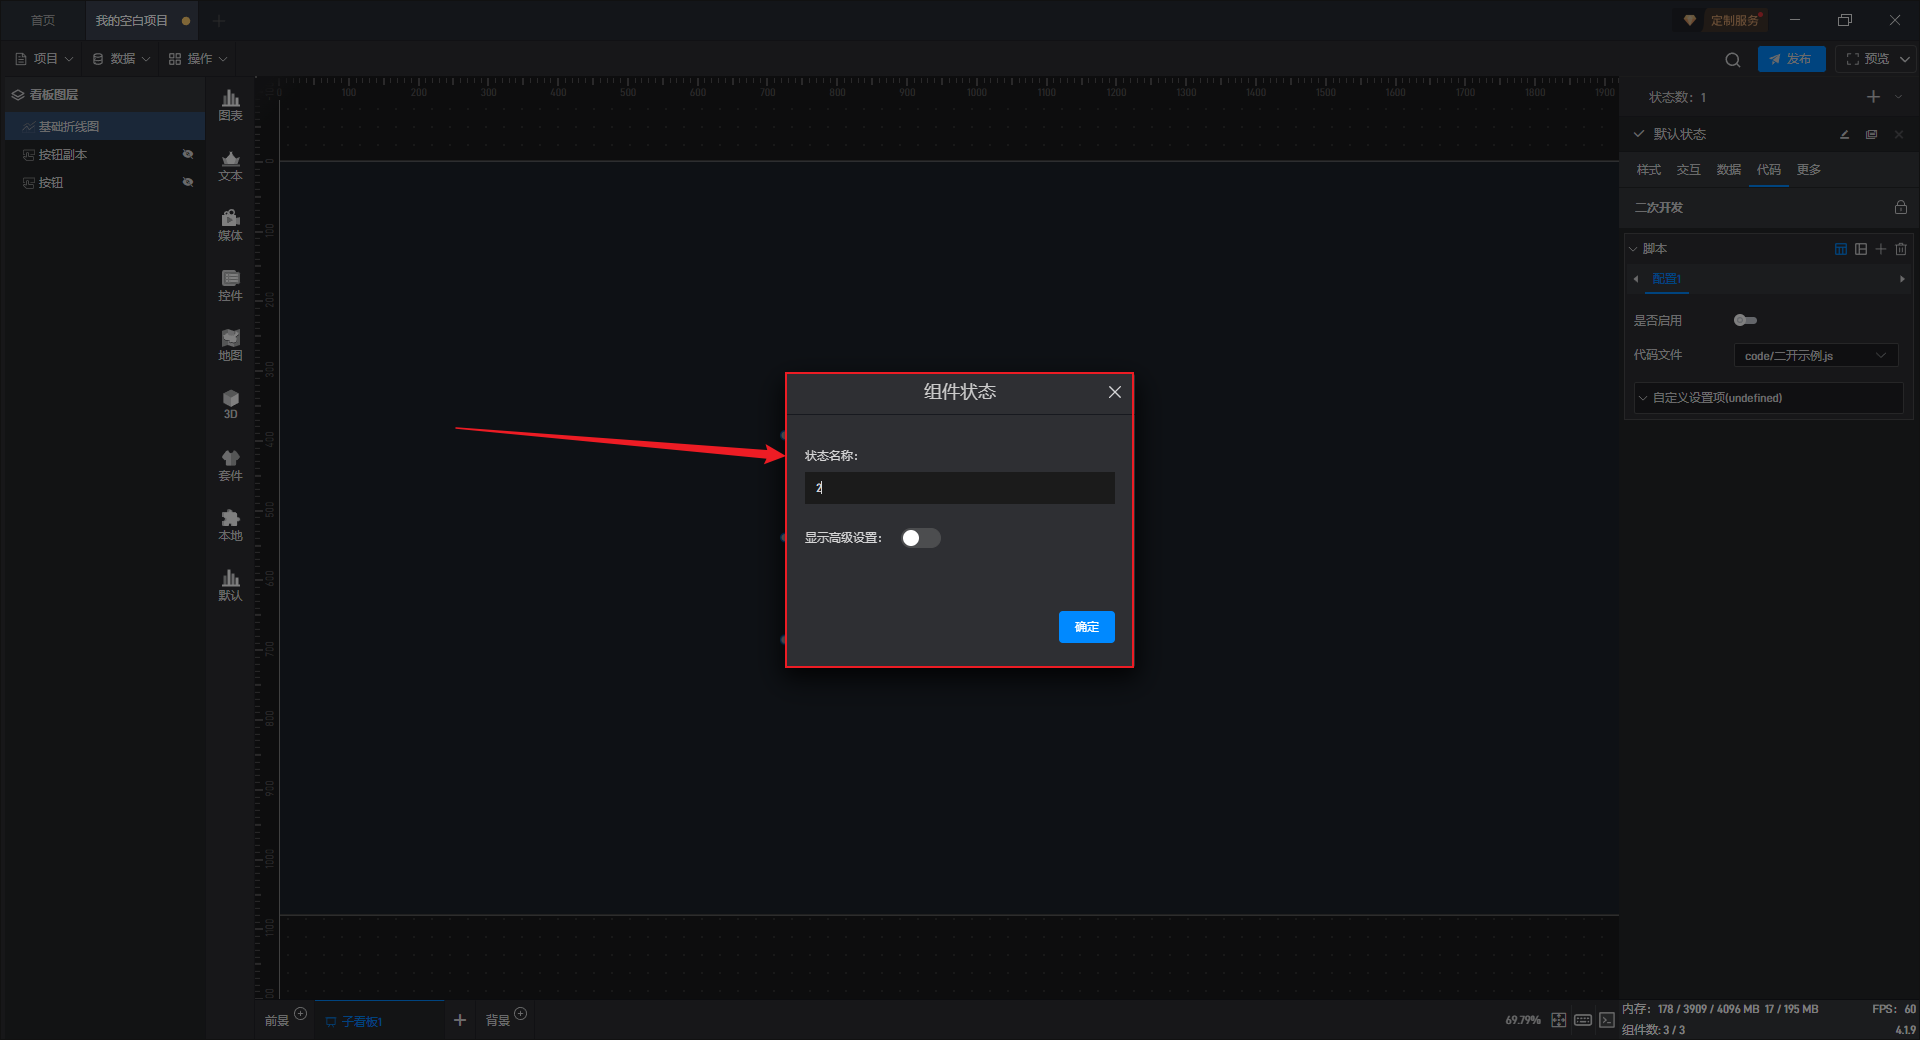Open the 项目 menu
This screenshot has height=1040, width=1920.
(x=44, y=59)
